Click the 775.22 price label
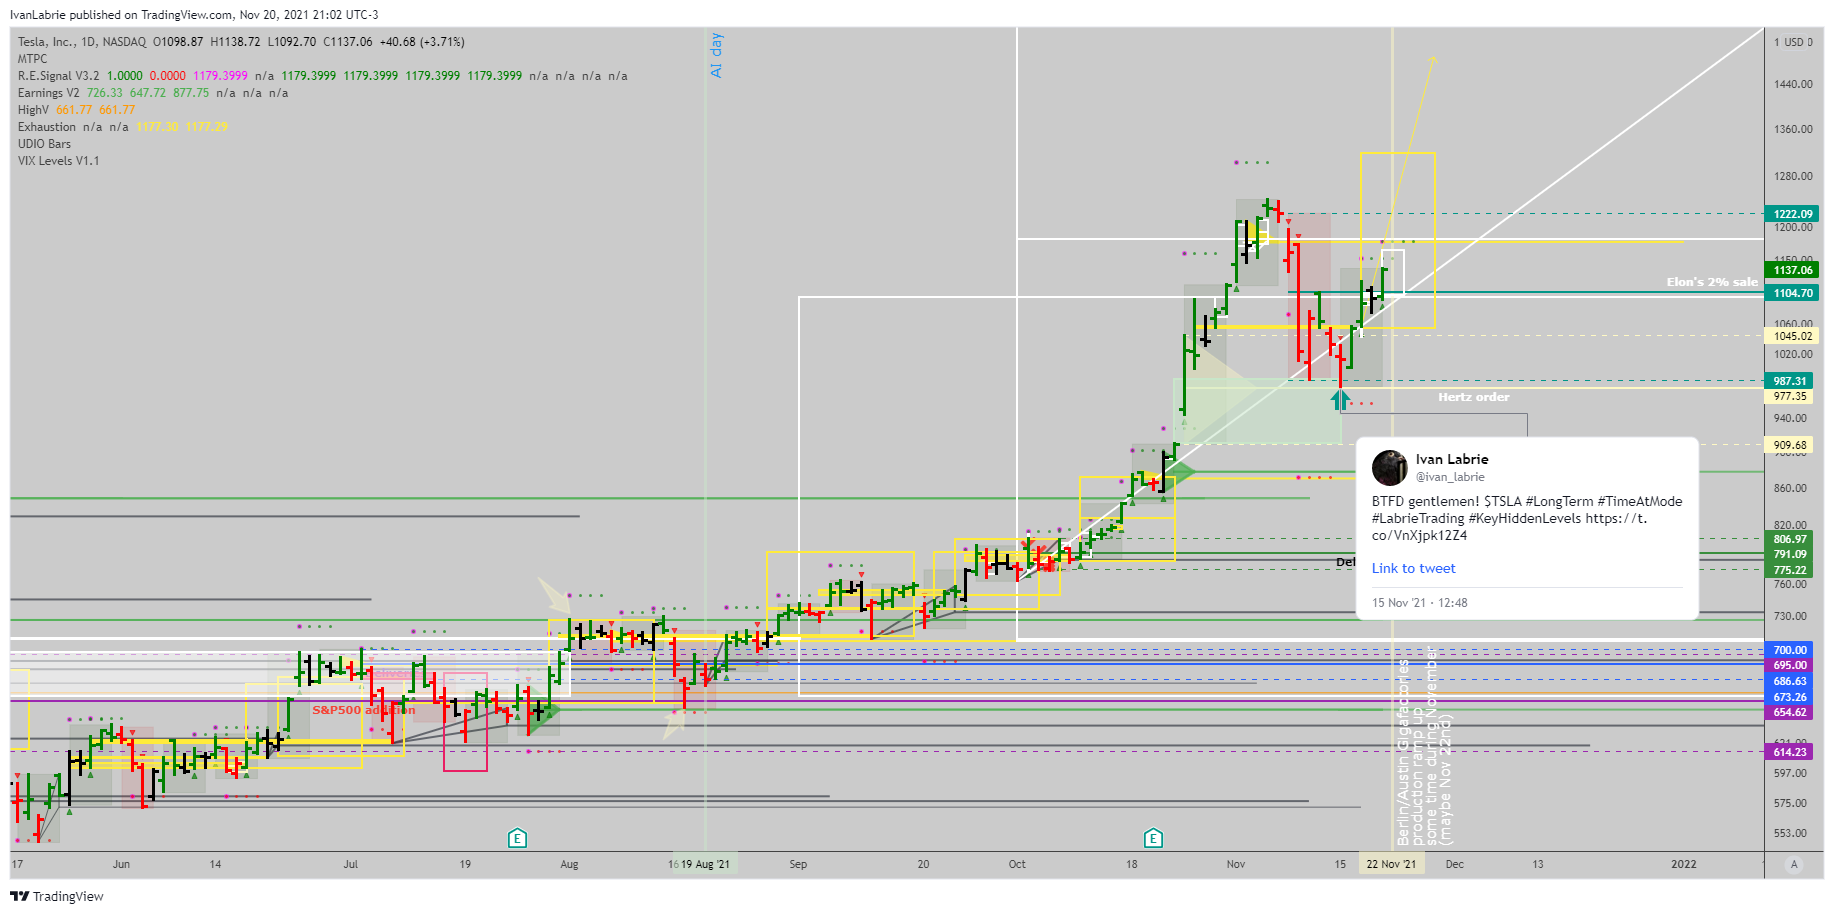Viewport: 1834px width, 914px height. [1791, 570]
